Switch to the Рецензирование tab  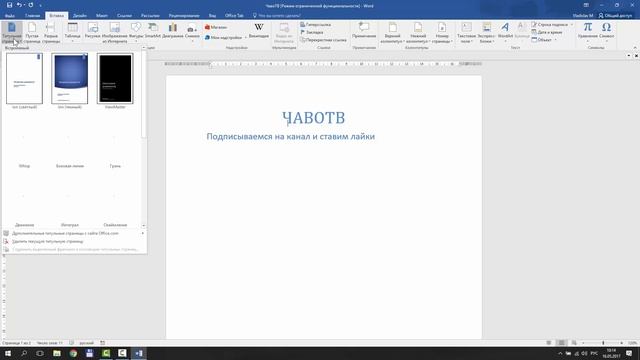point(184,16)
